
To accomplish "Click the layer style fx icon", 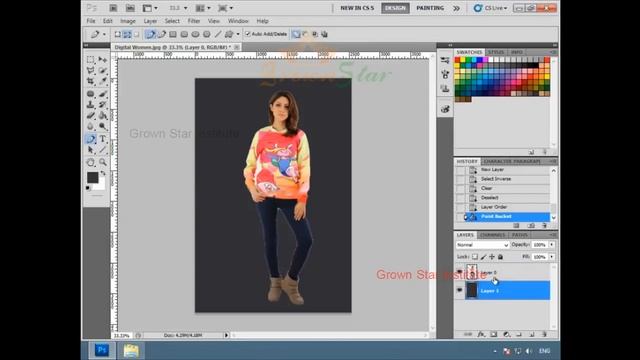I will tap(481, 334).
